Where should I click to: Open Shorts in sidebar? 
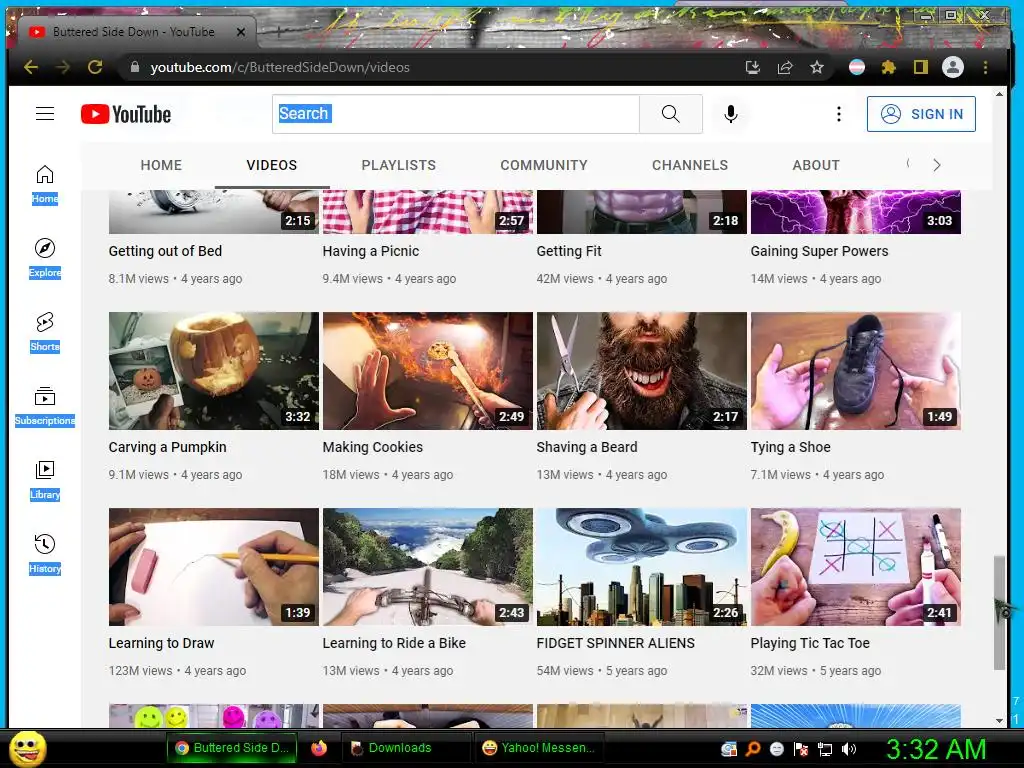[44, 331]
